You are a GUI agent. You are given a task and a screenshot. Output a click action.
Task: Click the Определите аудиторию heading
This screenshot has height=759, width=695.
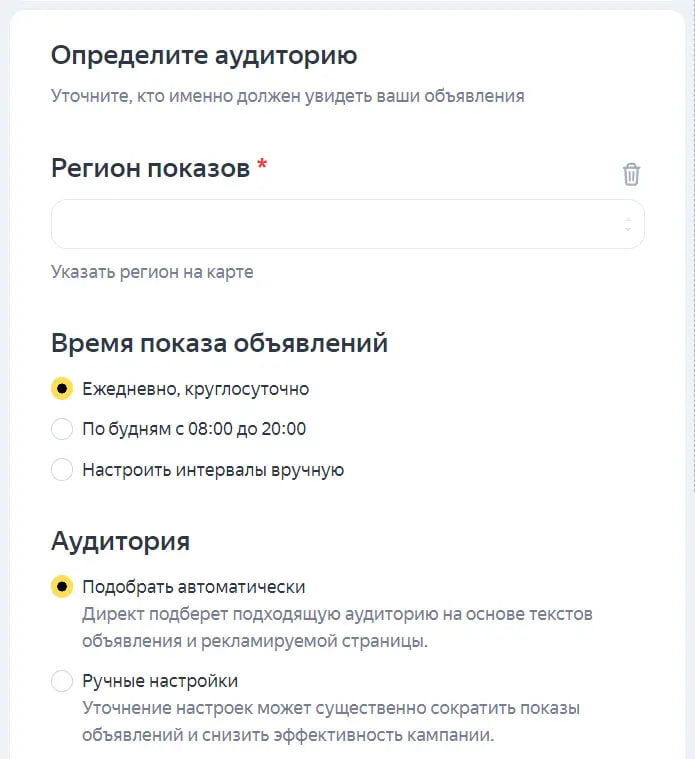pos(204,56)
